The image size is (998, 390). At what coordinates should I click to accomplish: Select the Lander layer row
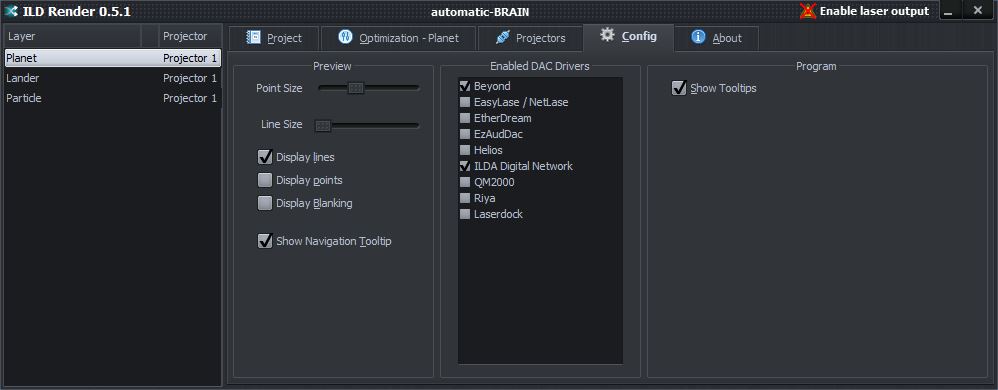113,78
